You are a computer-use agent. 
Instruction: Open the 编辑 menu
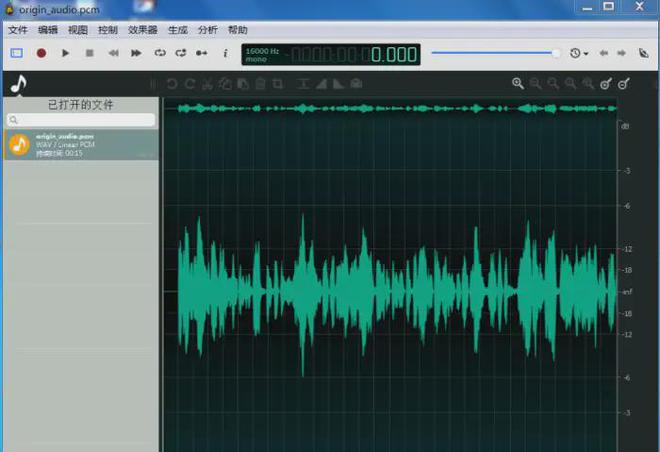[x=48, y=30]
